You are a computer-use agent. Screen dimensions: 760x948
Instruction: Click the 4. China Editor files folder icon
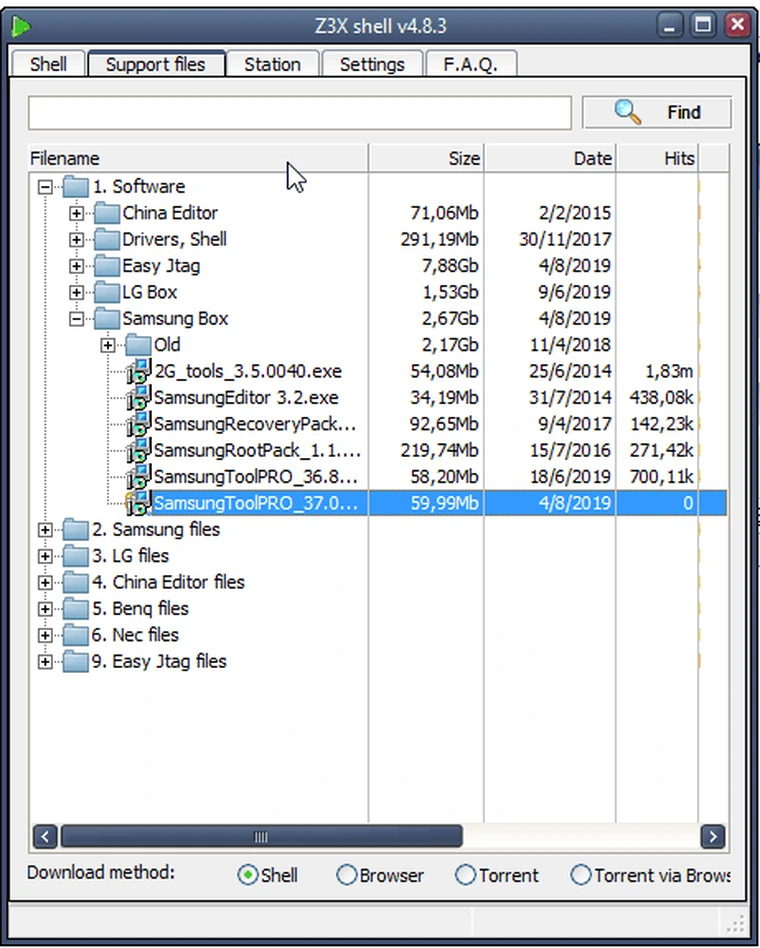(x=76, y=582)
